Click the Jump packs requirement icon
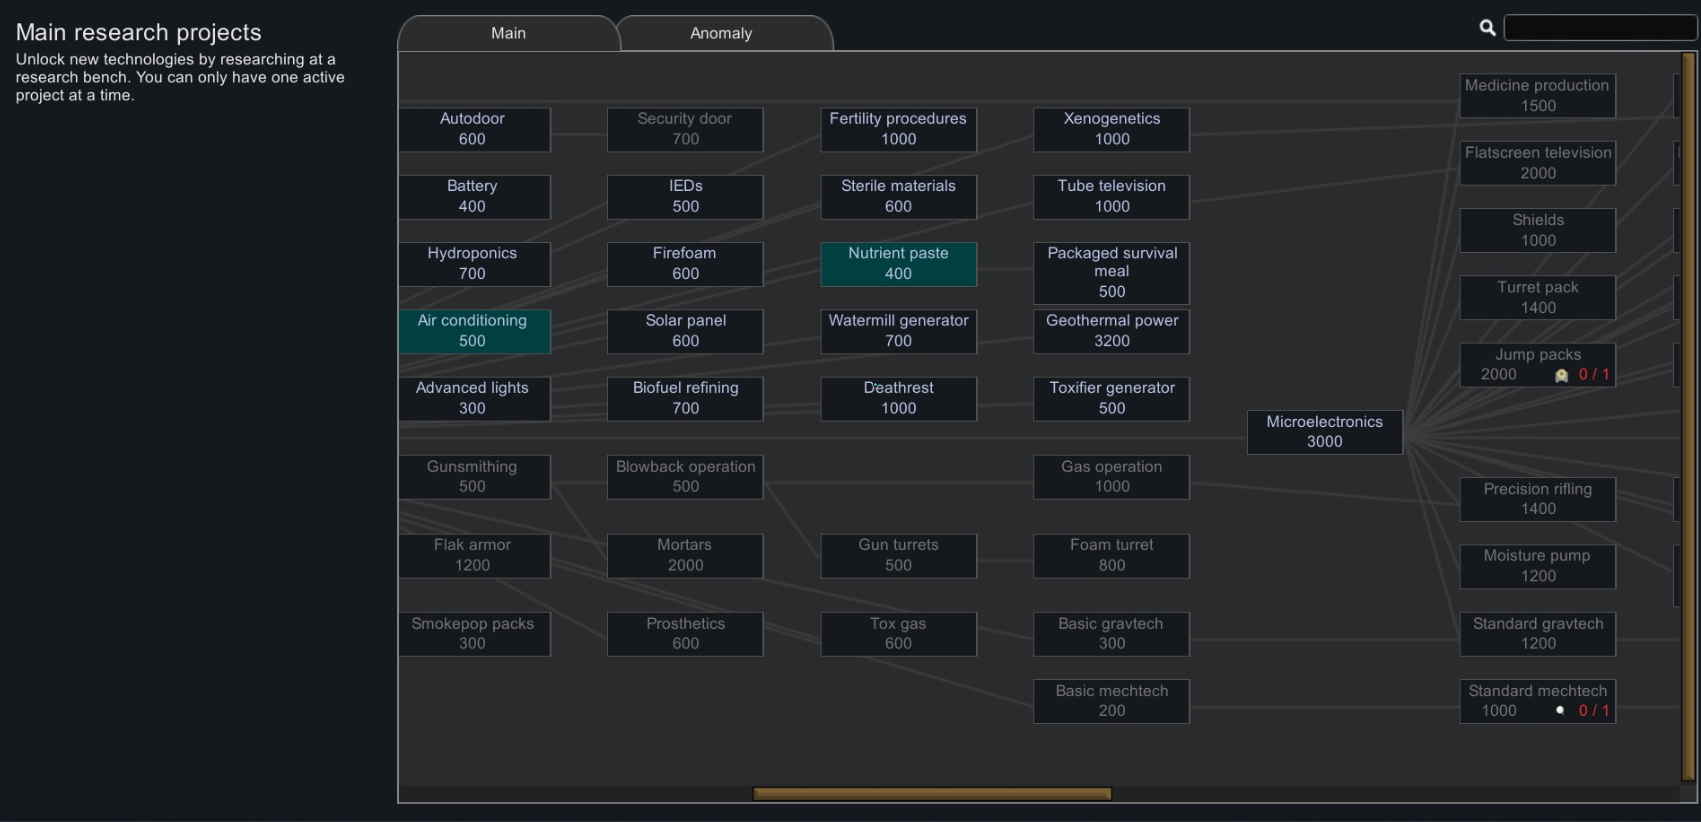 pos(1561,375)
